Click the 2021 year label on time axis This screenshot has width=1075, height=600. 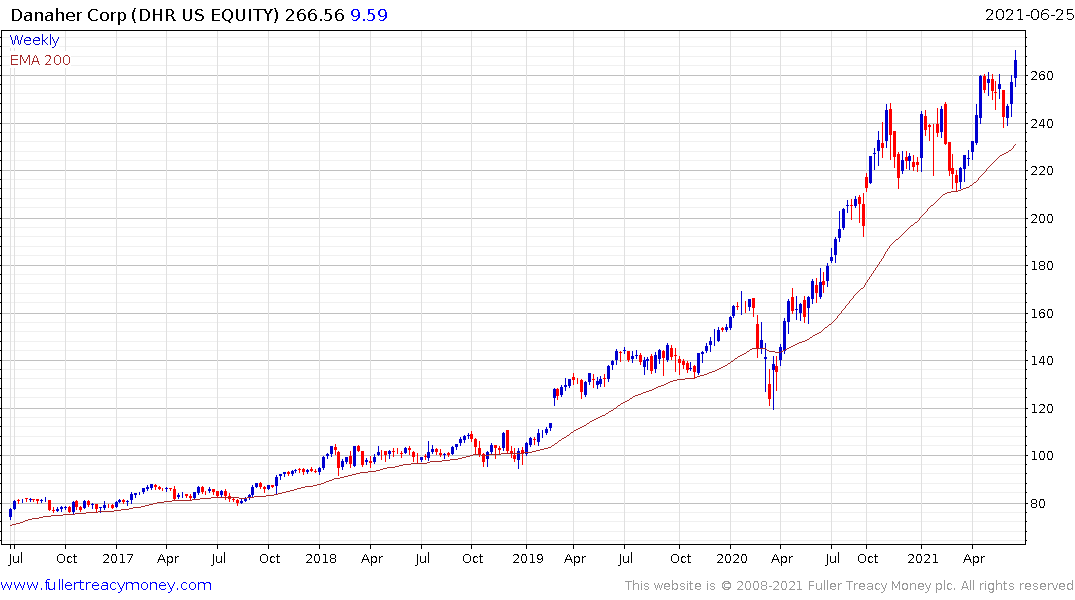click(923, 558)
